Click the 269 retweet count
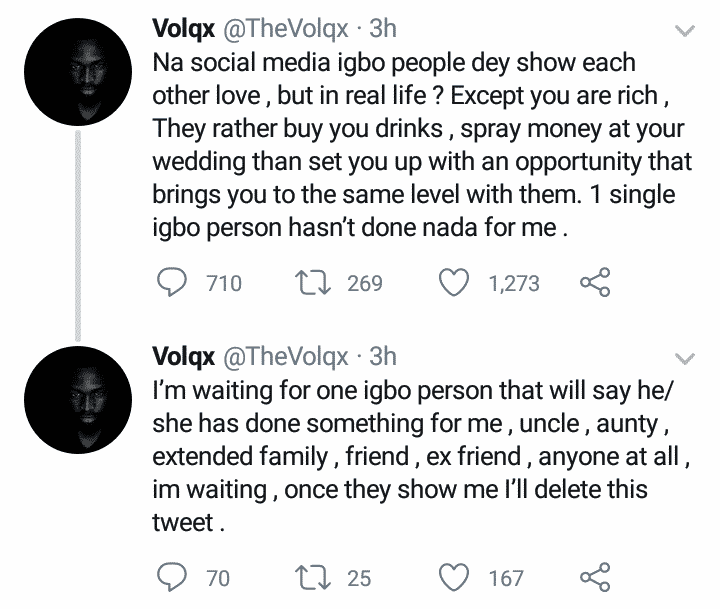720x609 pixels. pyautogui.click(x=364, y=284)
